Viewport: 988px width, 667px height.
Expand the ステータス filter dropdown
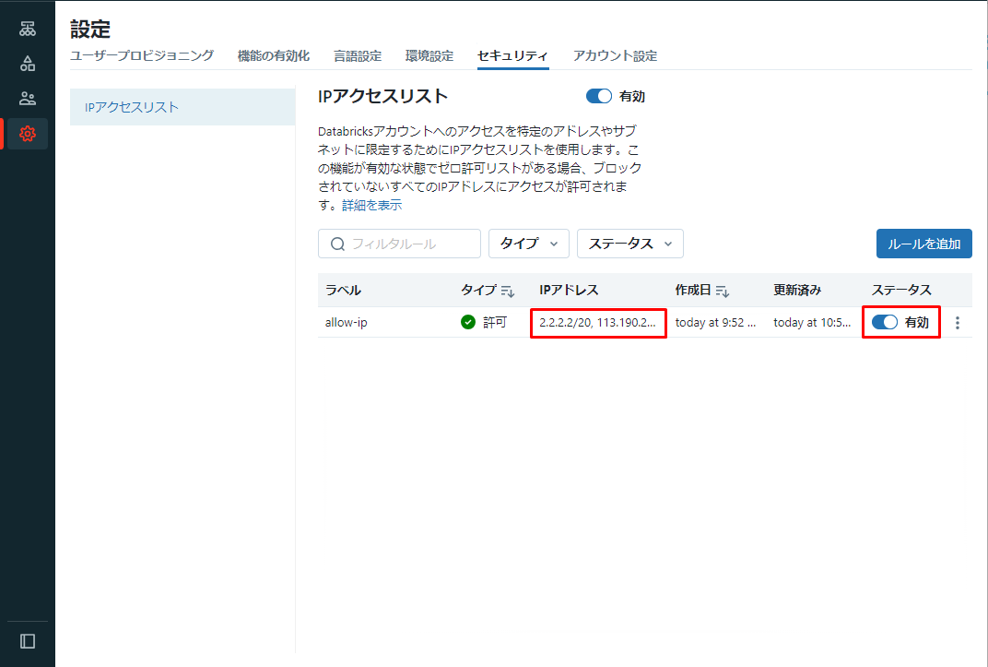(x=630, y=244)
